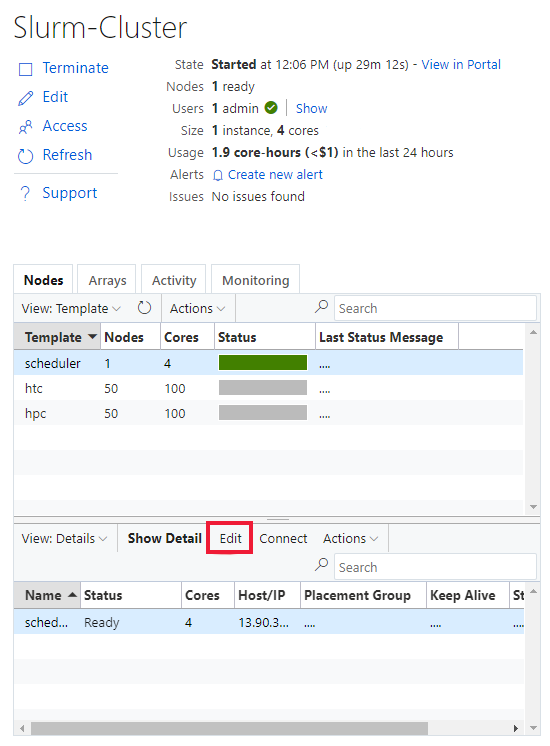
Task: Click horizontal scrollbar right arrow
Action: pyautogui.click(x=516, y=728)
